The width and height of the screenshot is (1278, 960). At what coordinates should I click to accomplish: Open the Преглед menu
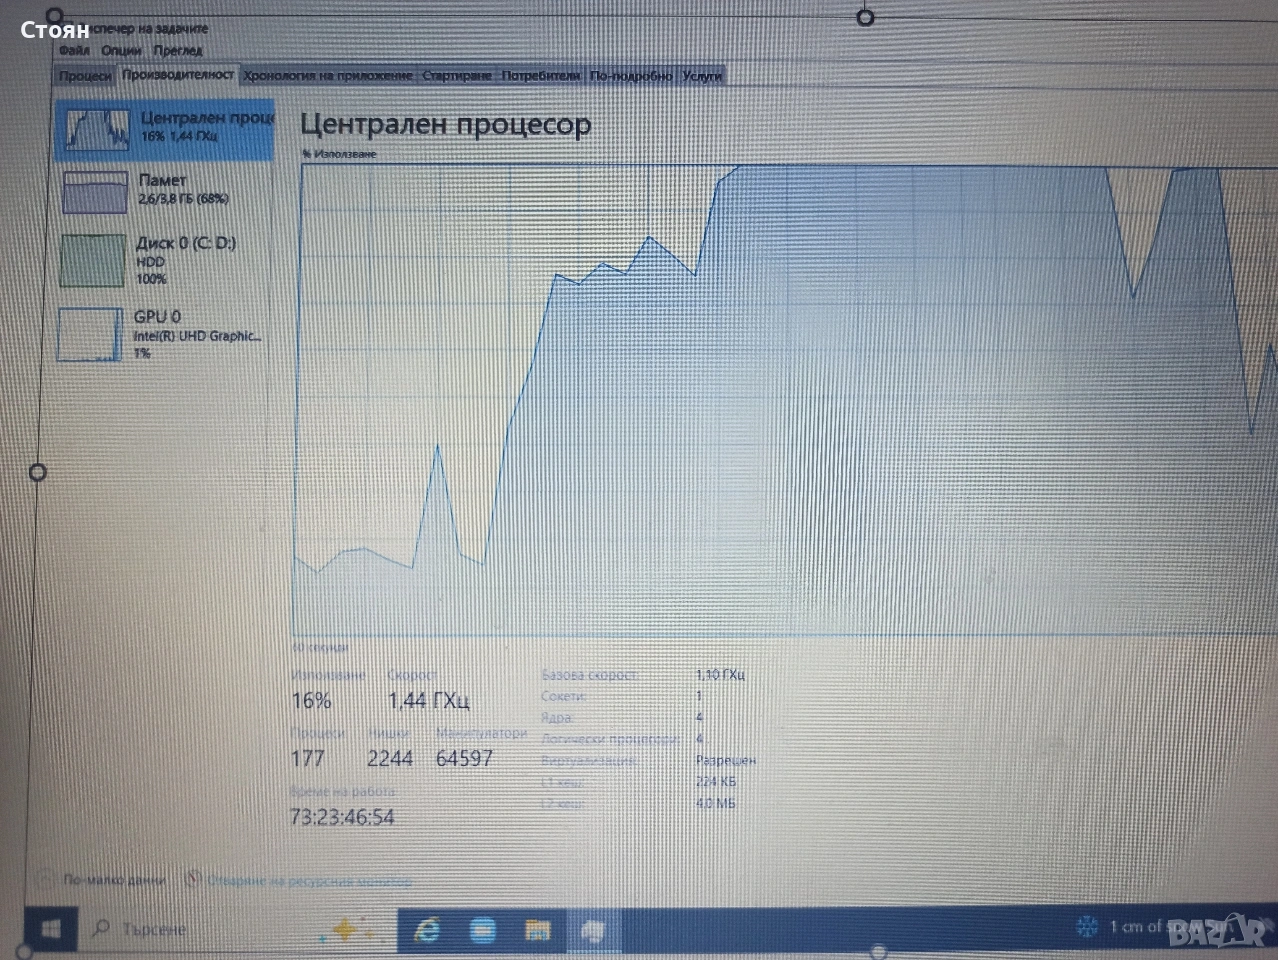(178, 50)
